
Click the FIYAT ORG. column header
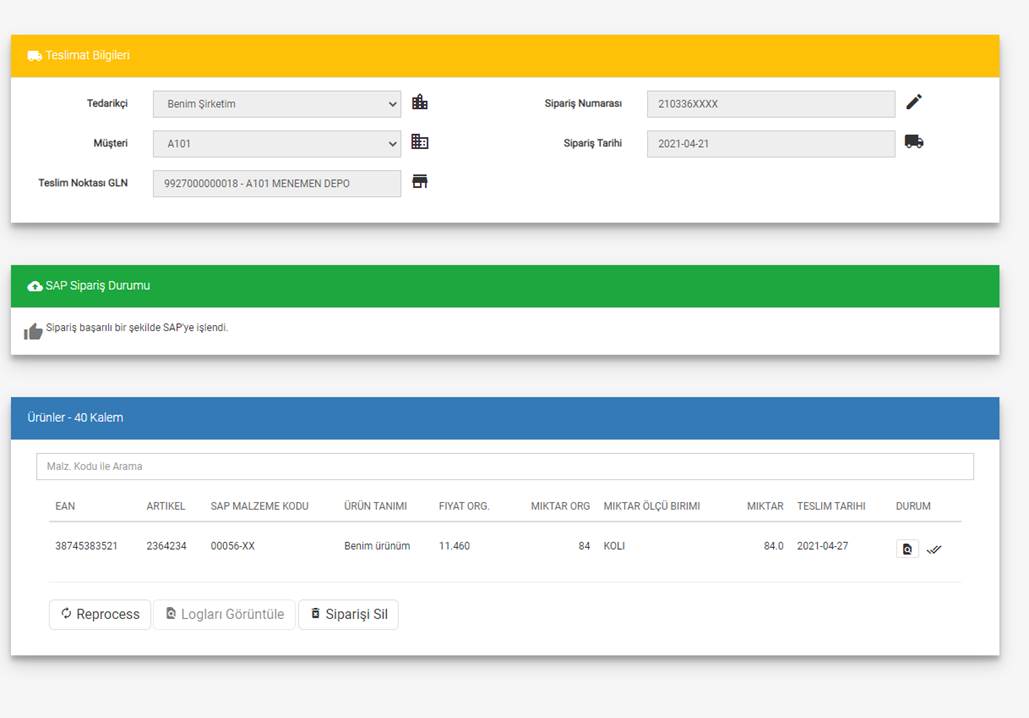464,506
